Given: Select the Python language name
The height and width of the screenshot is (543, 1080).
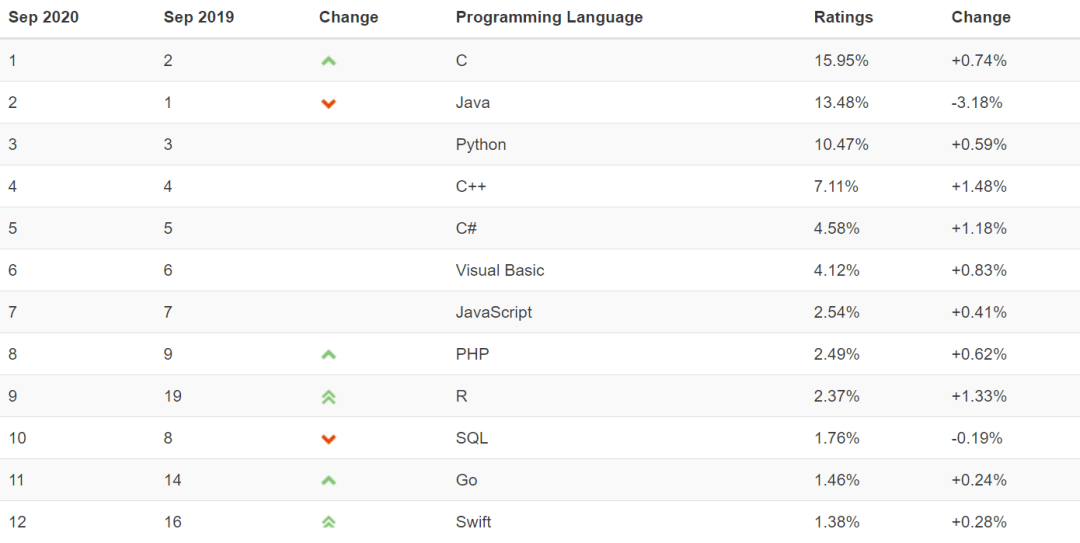Looking at the screenshot, I should pos(481,145).
